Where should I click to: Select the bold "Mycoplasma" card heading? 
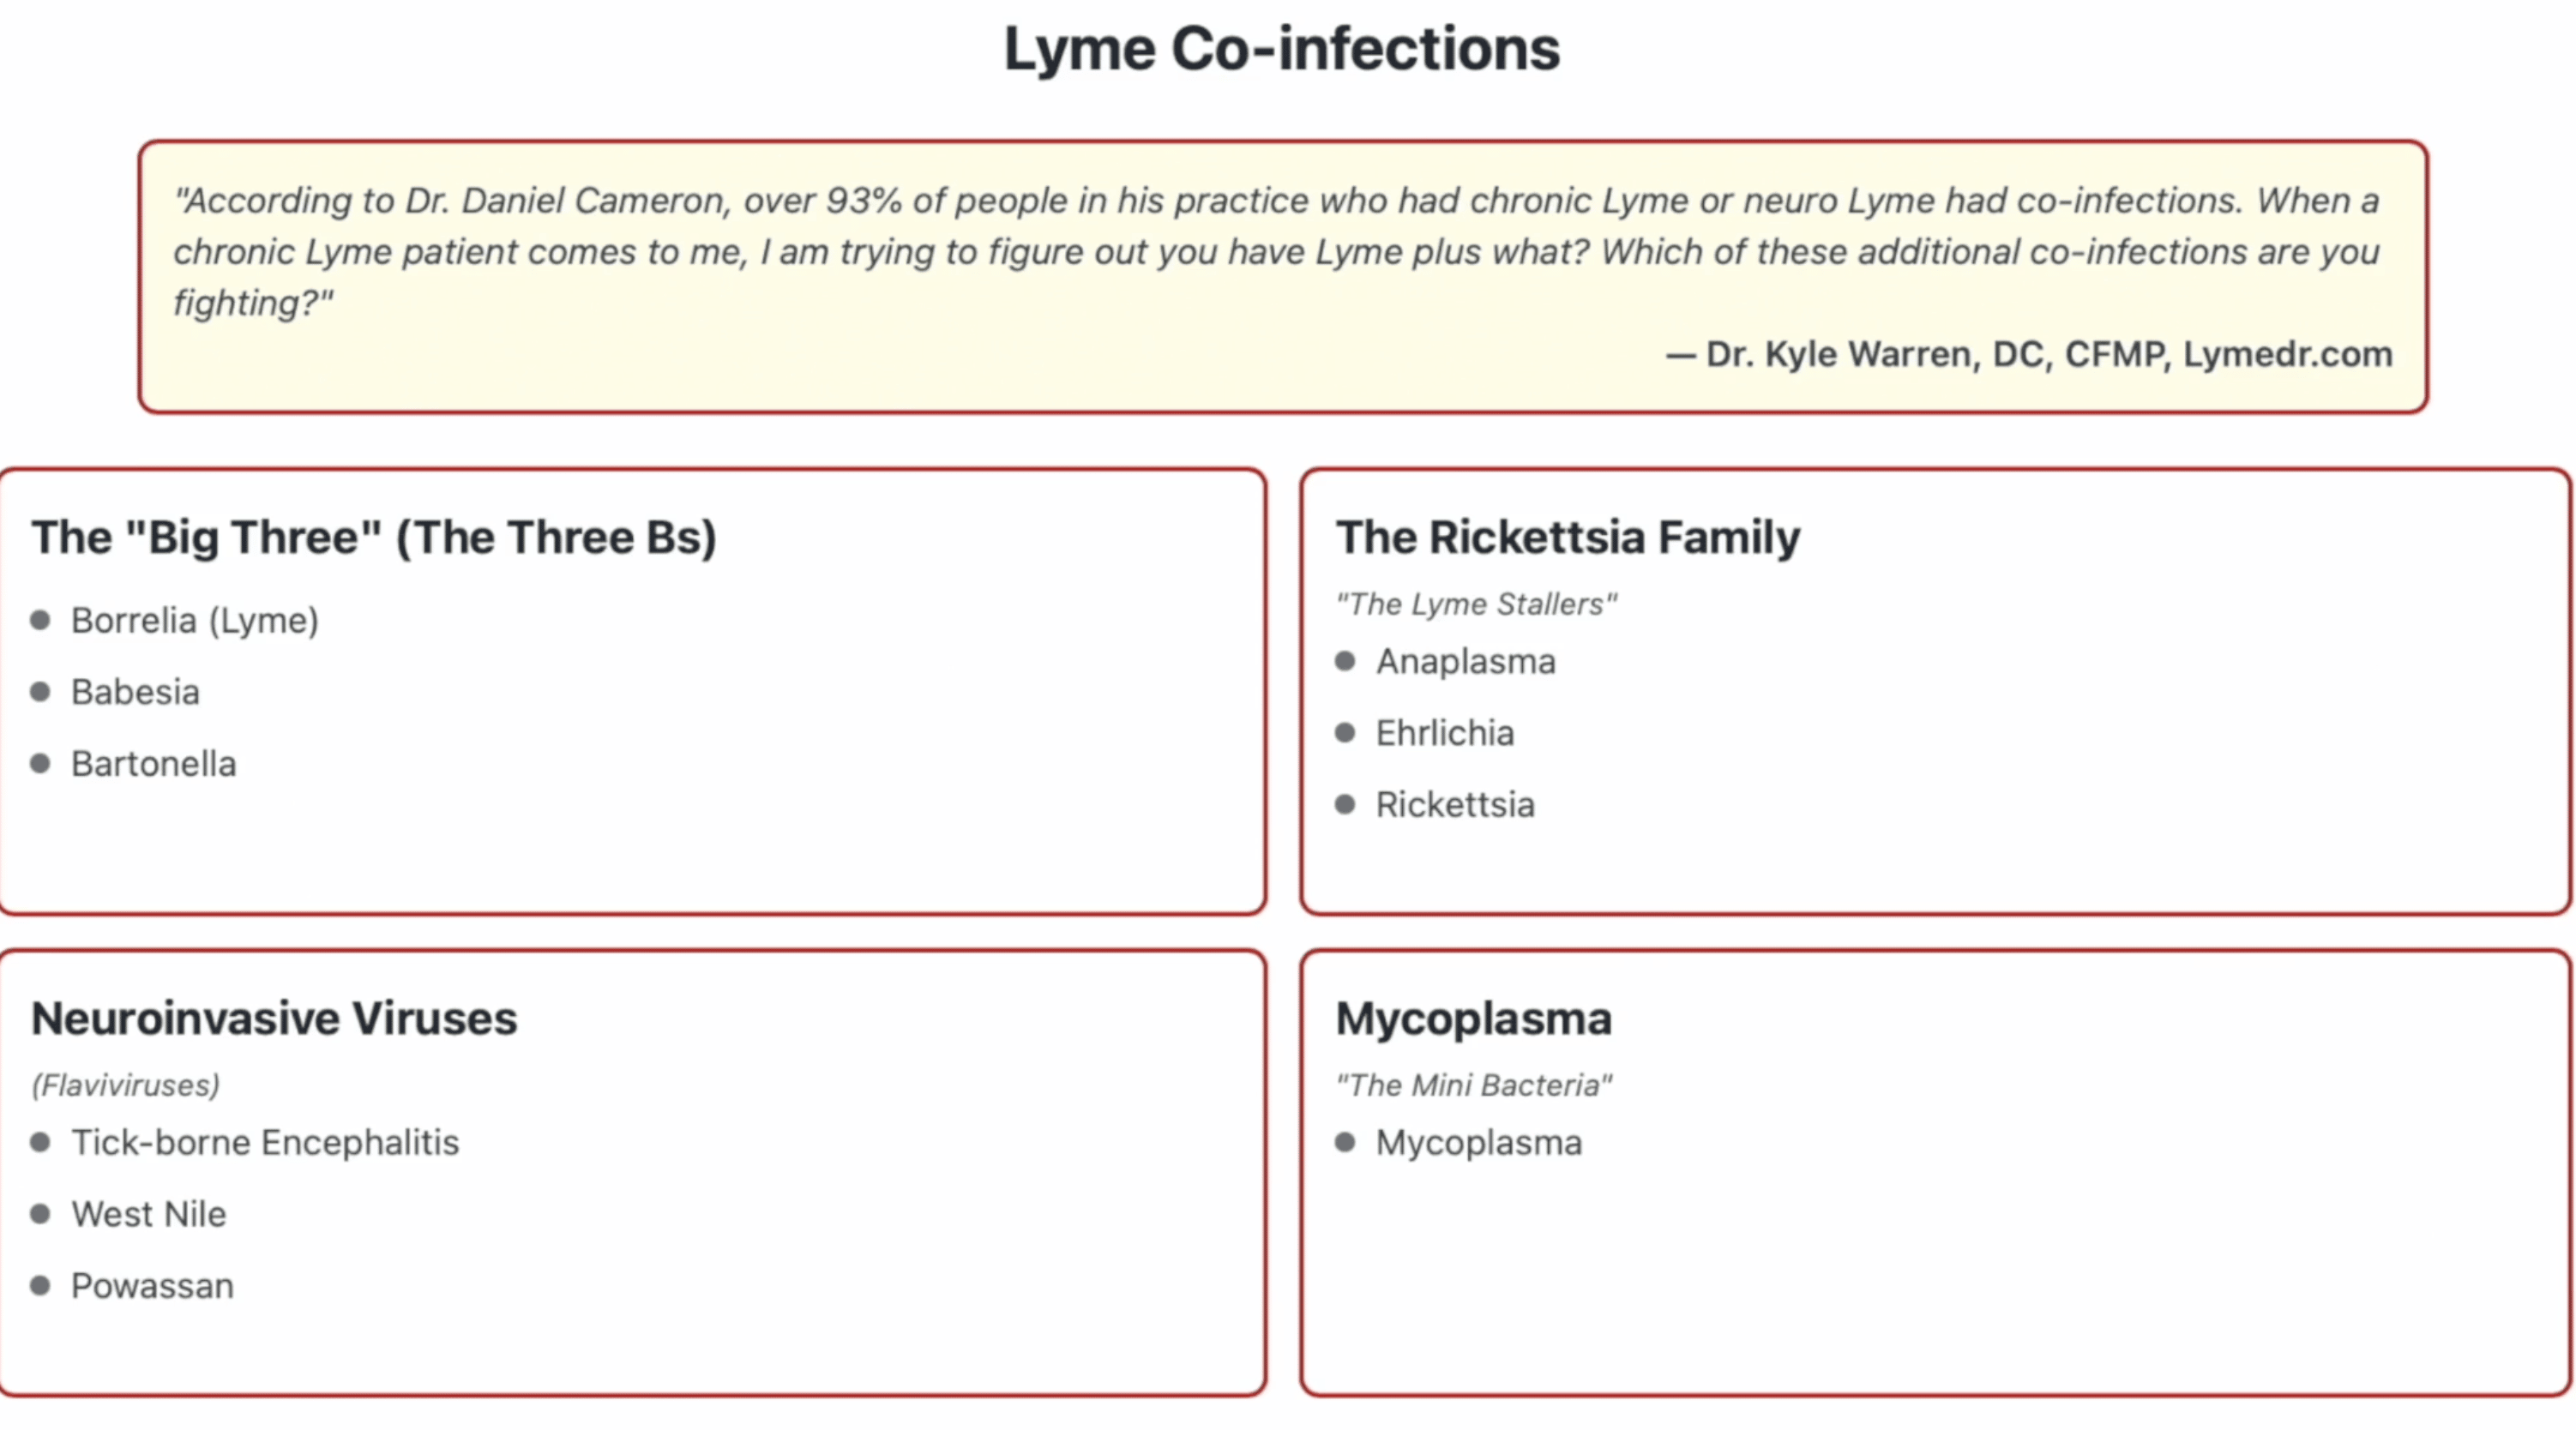[1473, 1018]
